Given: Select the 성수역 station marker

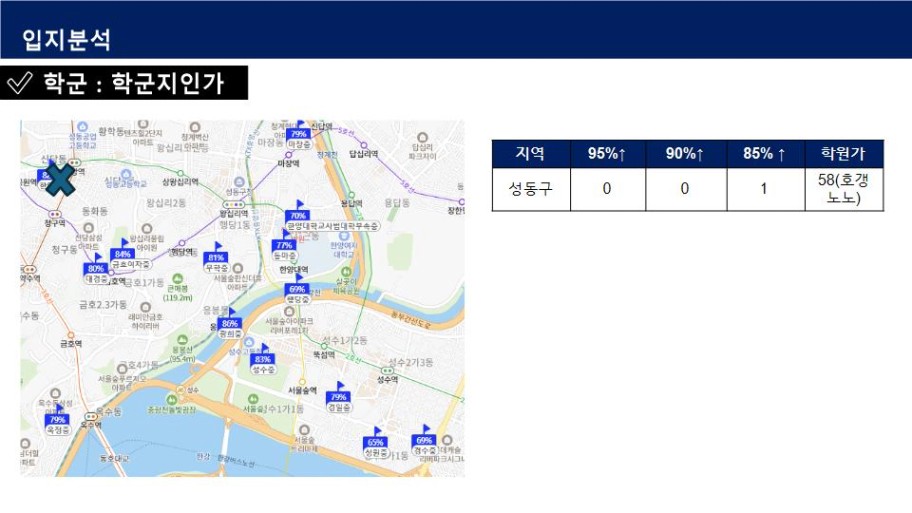Looking at the screenshot, I should pyautogui.click(x=387, y=370).
